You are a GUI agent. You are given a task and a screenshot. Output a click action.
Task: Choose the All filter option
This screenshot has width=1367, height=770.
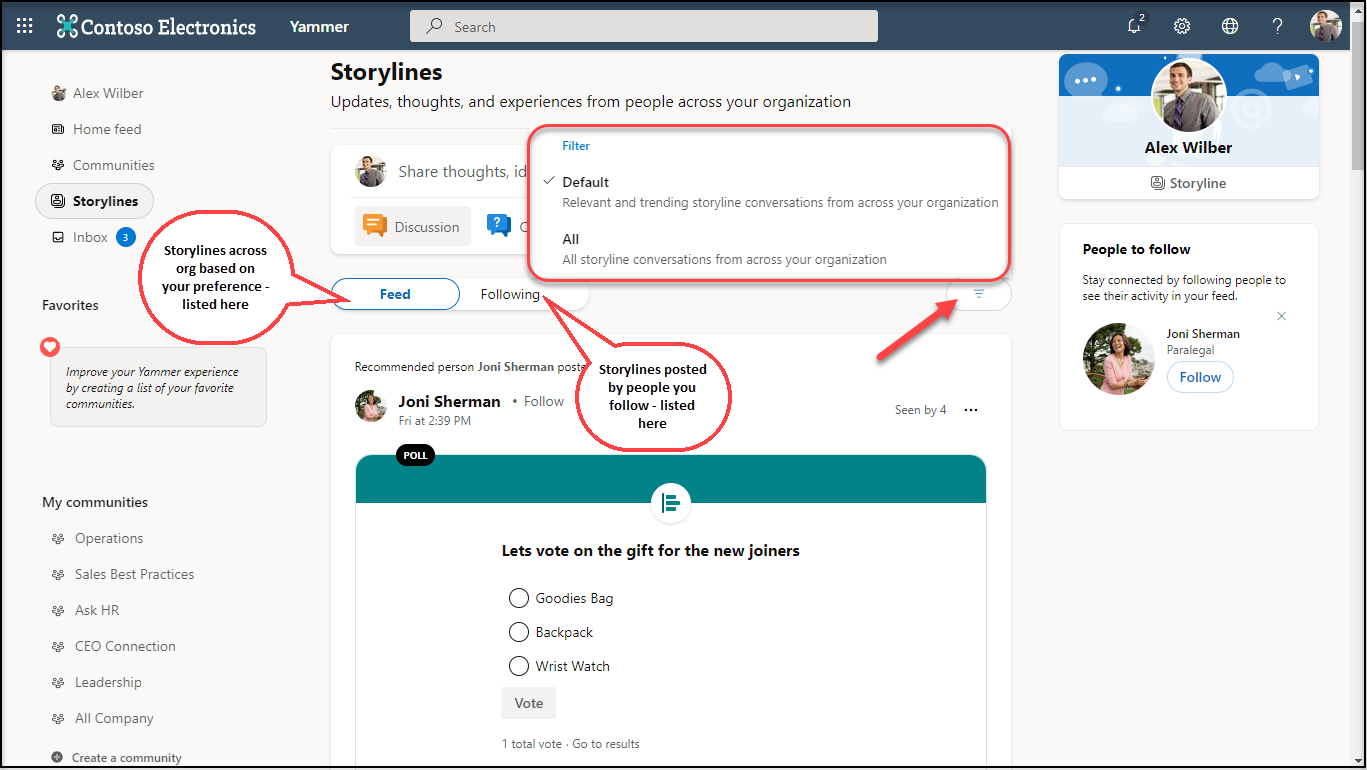[x=571, y=240]
